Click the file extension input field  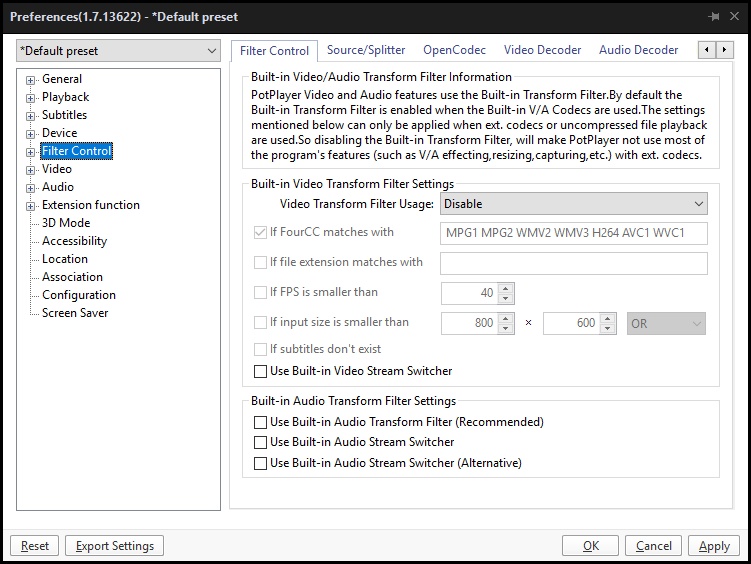tap(574, 263)
